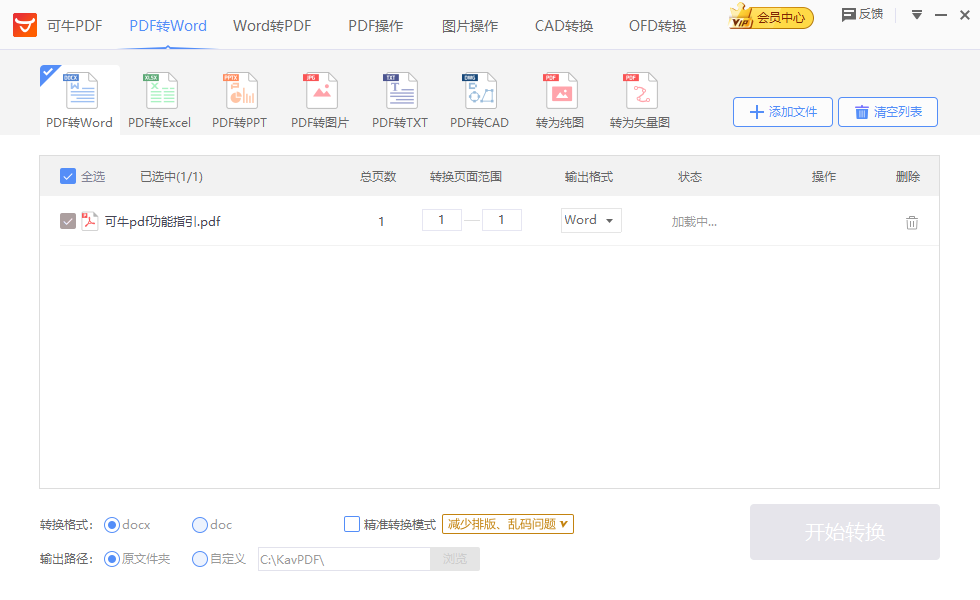The height and width of the screenshot is (600, 980).
Task: Choose the doc format radio button
Action: (200, 525)
